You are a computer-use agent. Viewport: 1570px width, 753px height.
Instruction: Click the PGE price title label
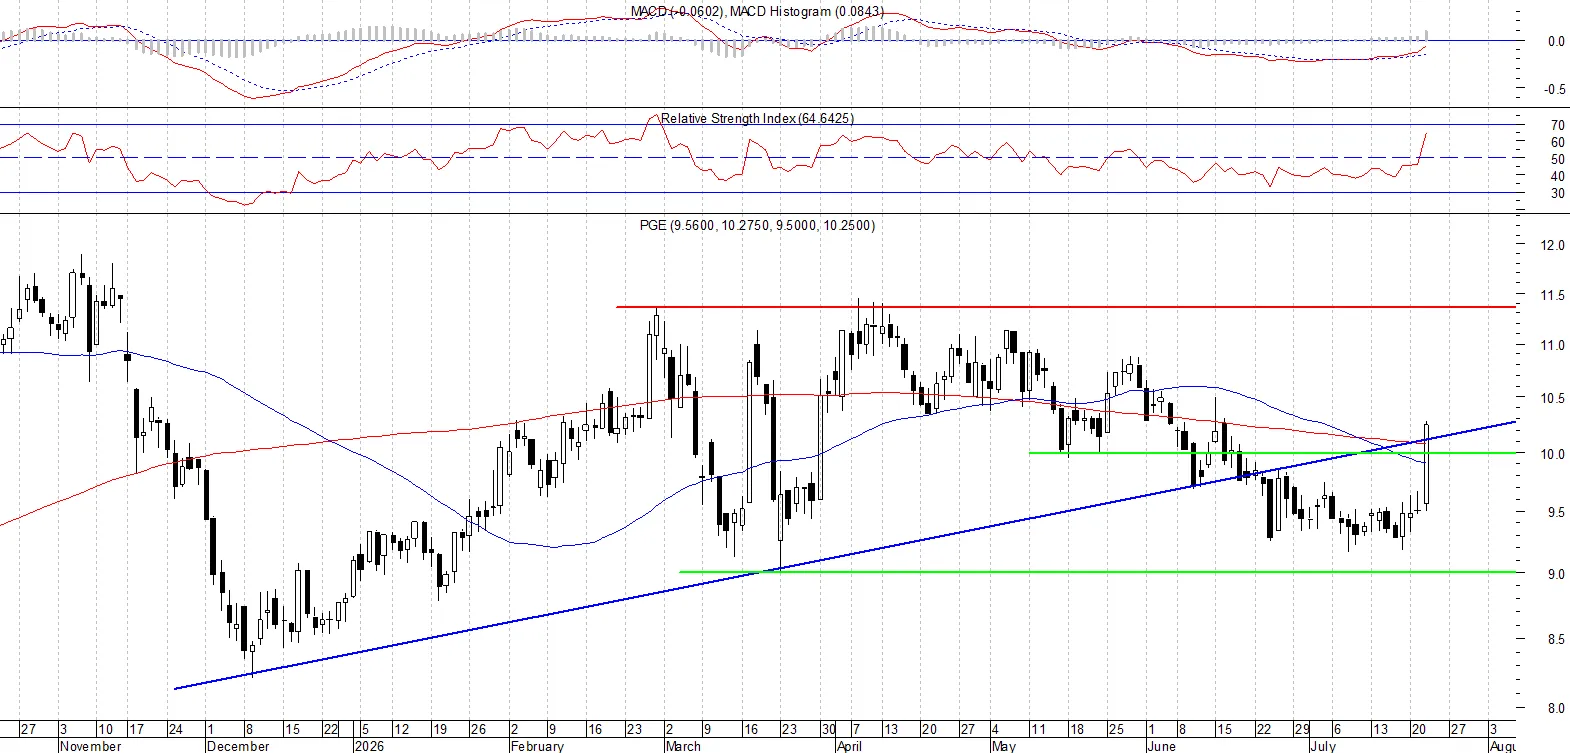coord(757,225)
